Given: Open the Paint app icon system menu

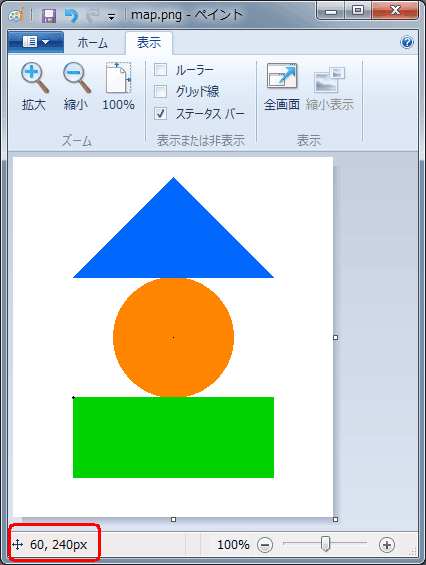Looking at the screenshot, I should click(x=16, y=15).
